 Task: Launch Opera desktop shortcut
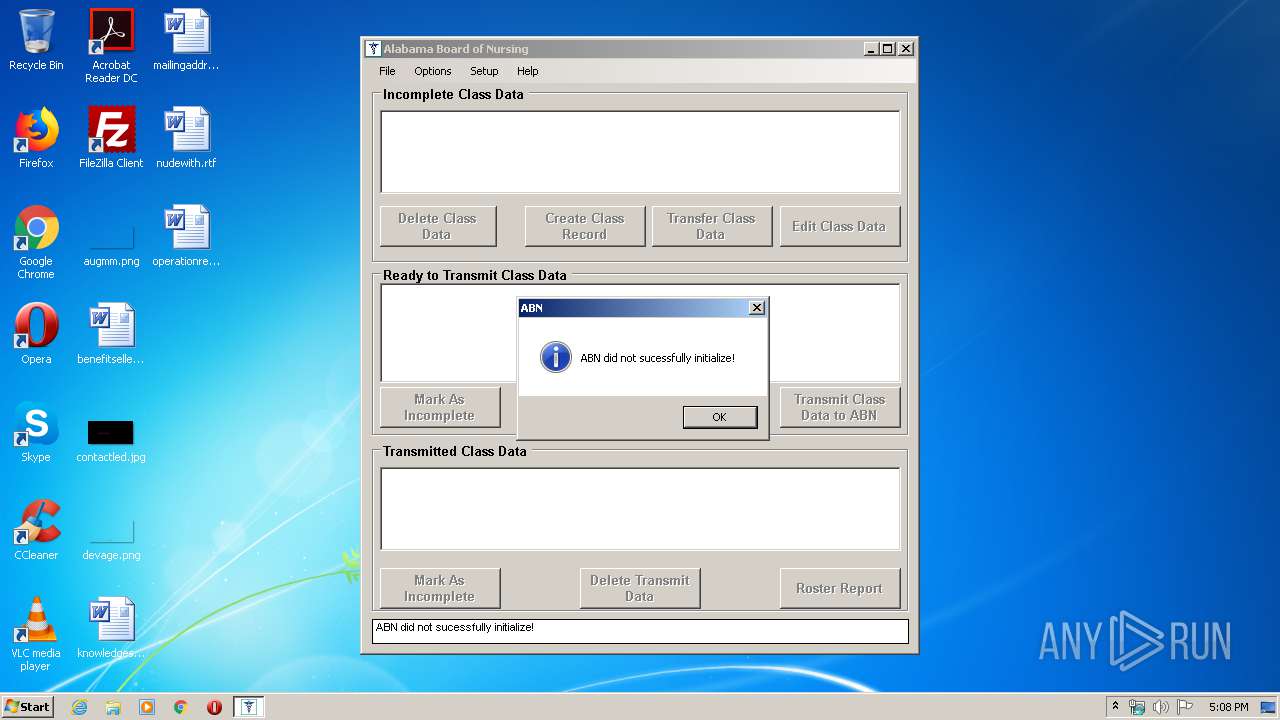tap(36, 334)
